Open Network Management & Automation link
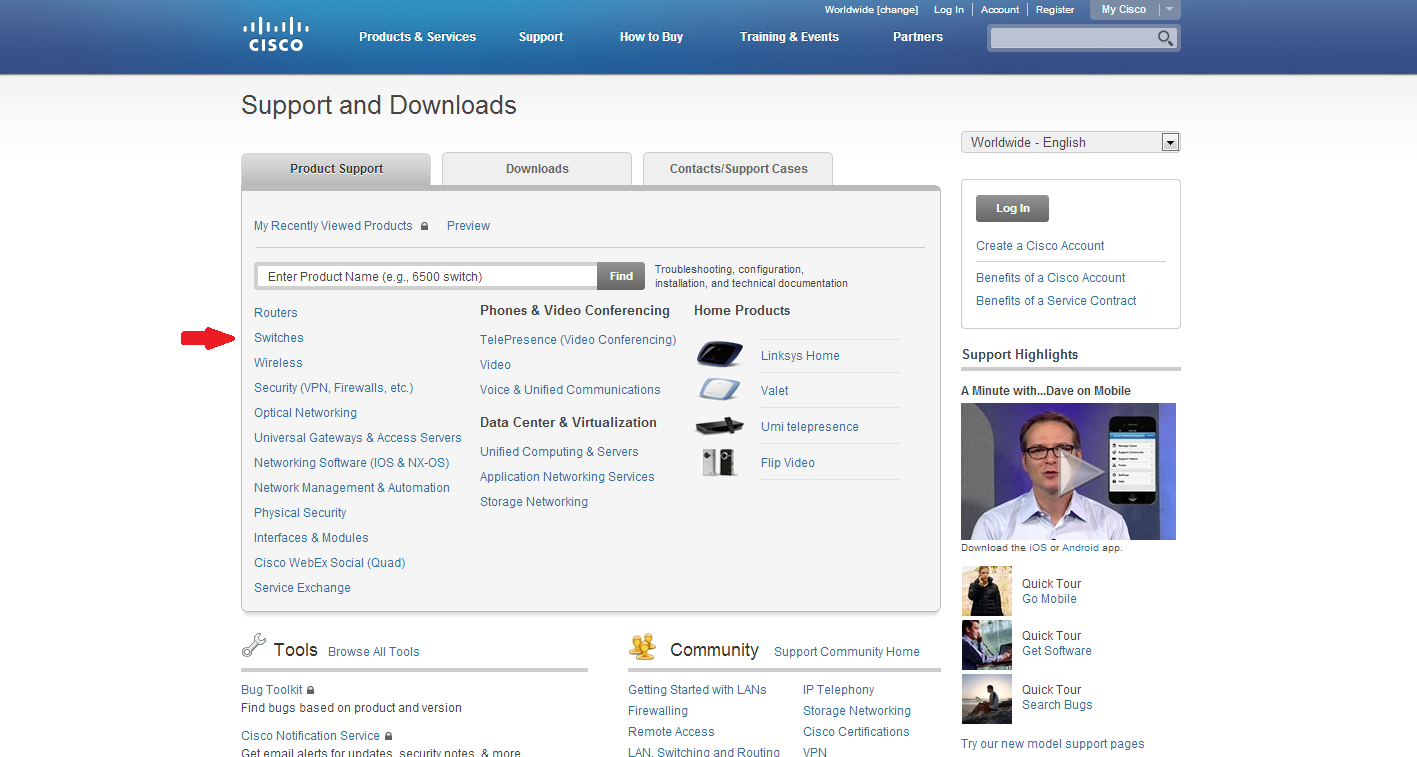The width and height of the screenshot is (1417, 757). (x=352, y=488)
